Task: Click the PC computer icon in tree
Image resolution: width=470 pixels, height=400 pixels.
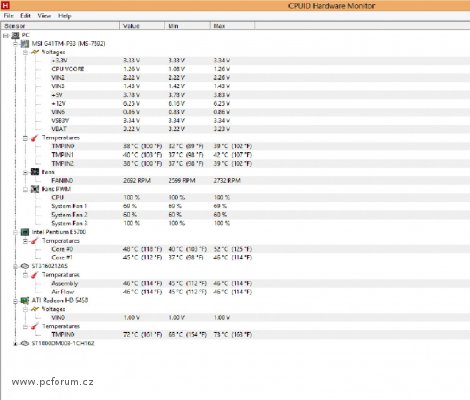Action: 15,35
